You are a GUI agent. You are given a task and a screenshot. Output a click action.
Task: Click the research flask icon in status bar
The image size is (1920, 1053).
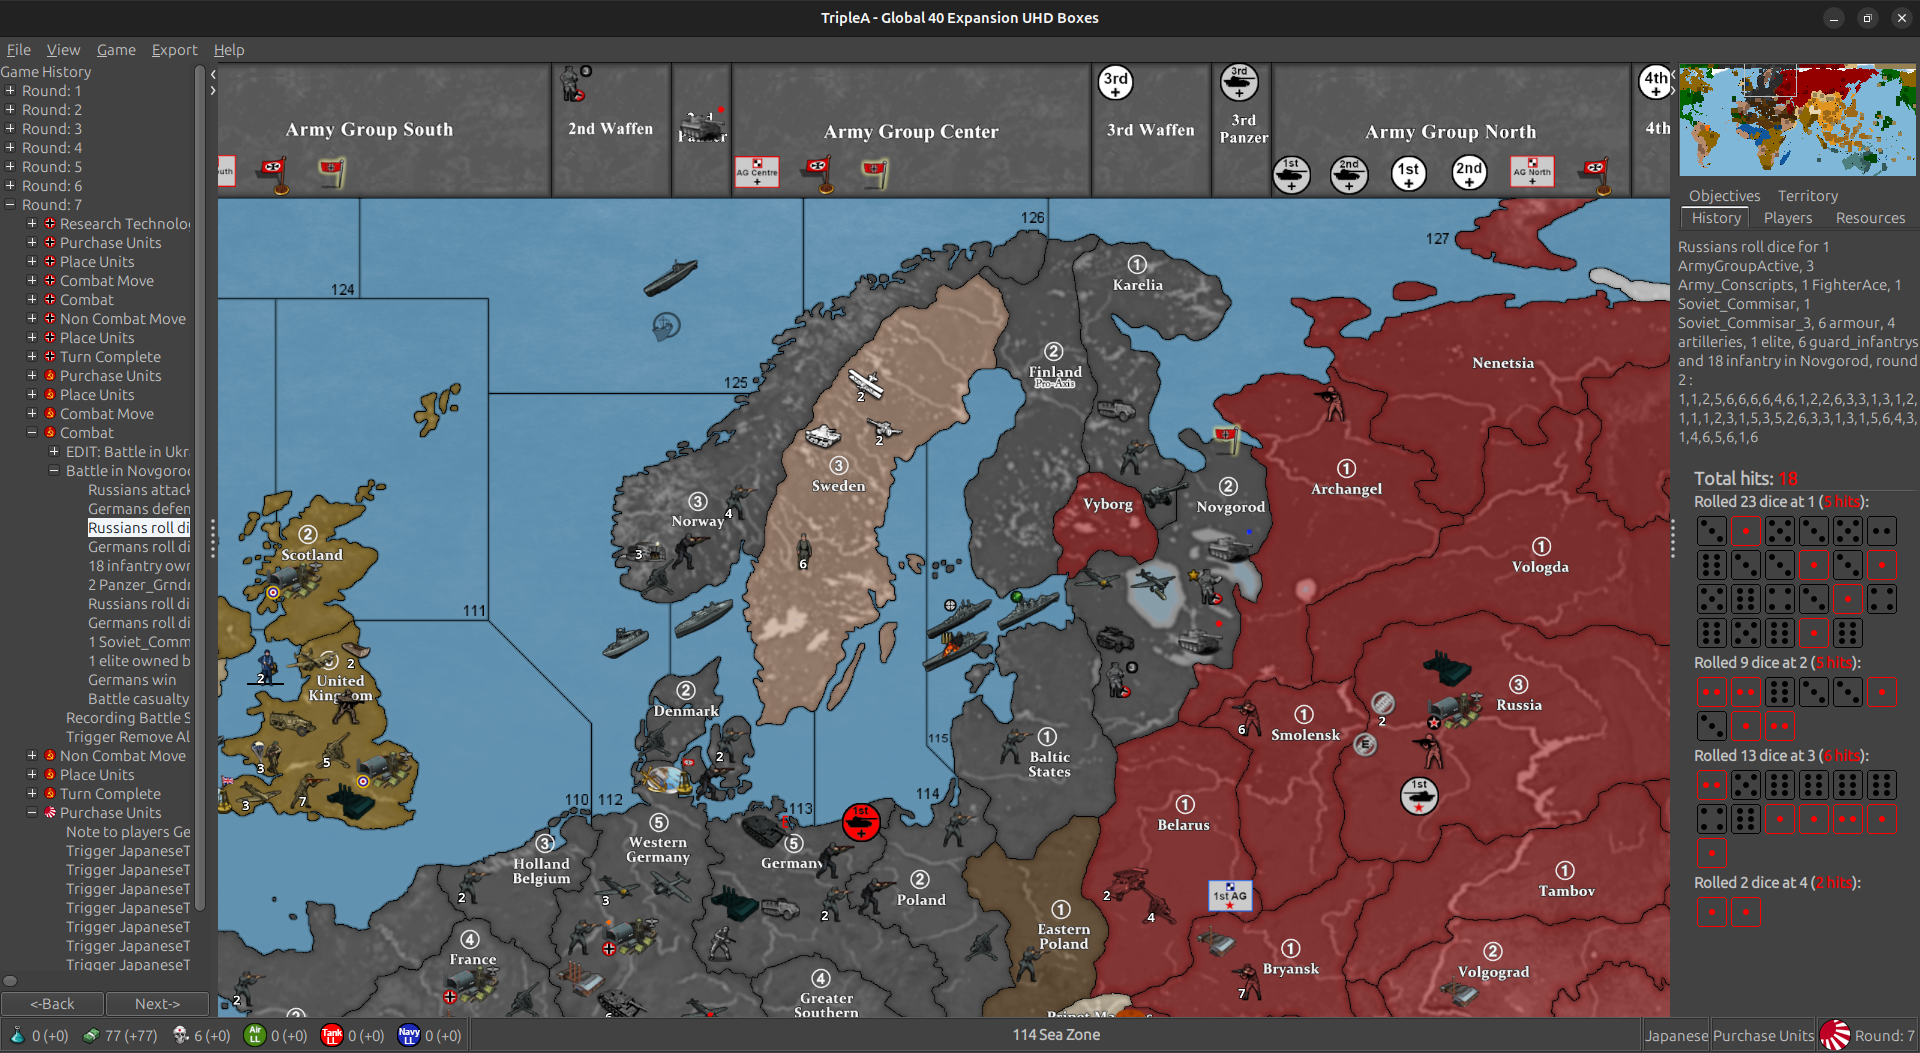18,1035
